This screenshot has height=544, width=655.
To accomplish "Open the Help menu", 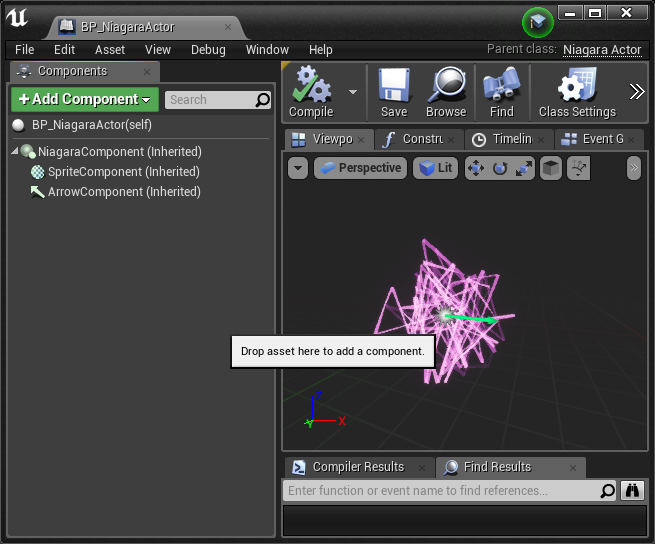I will [320, 50].
